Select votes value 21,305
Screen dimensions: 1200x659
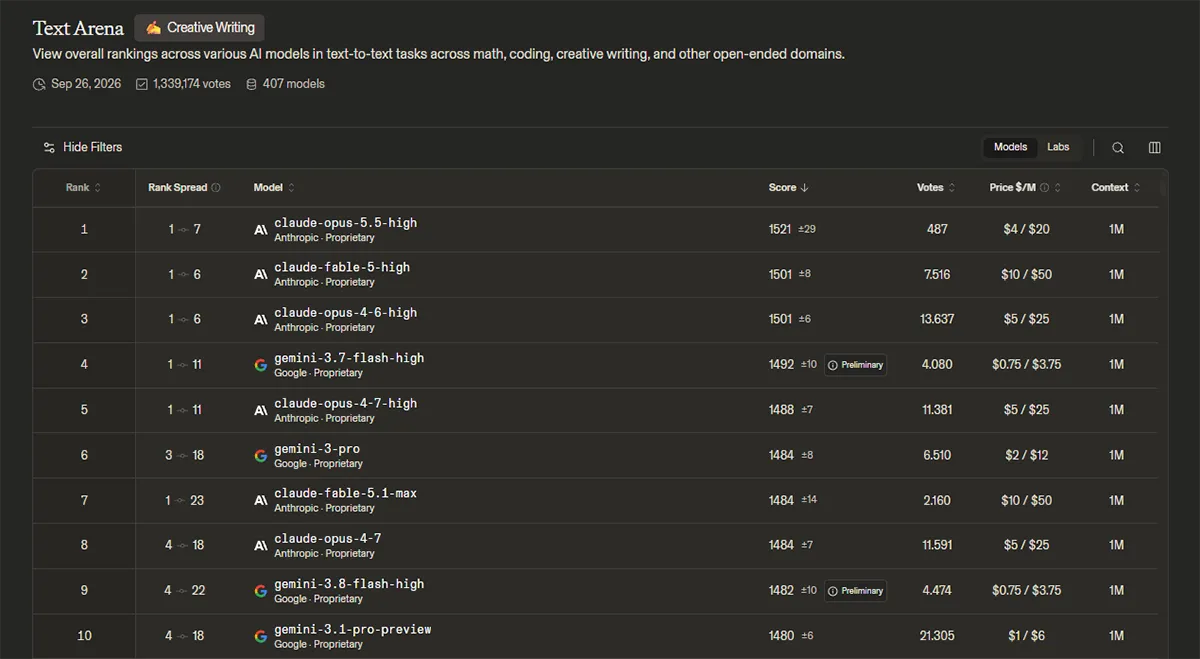pyautogui.click(x=937, y=636)
